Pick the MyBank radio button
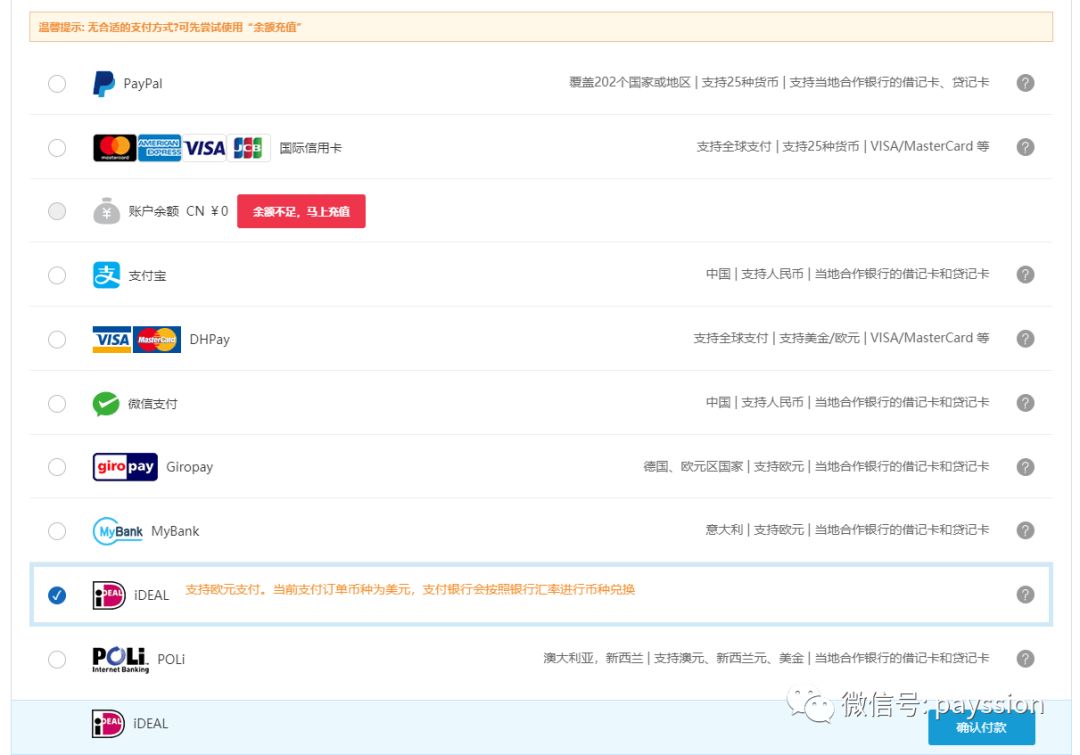The width and height of the screenshot is (1080, 755). tap(57, 531)
